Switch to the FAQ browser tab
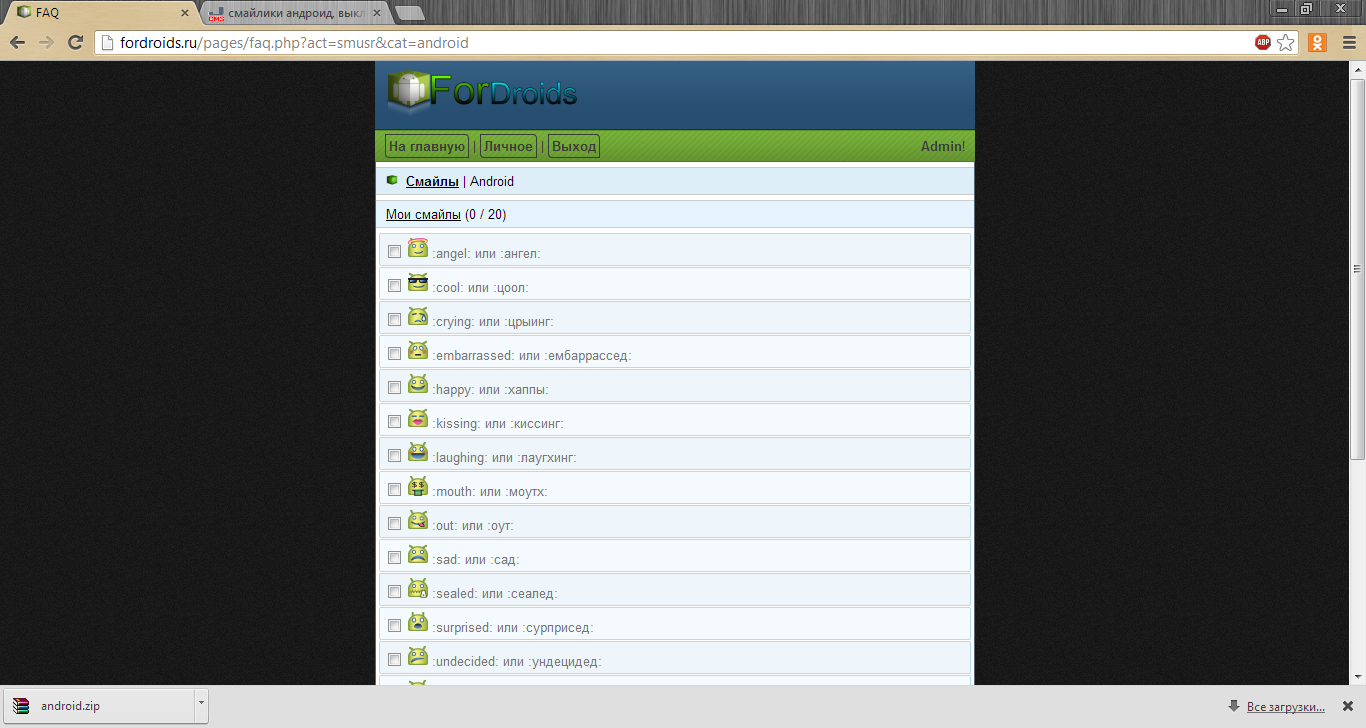Viewport: 1366px width, 728px height. (x=100, y=13)
